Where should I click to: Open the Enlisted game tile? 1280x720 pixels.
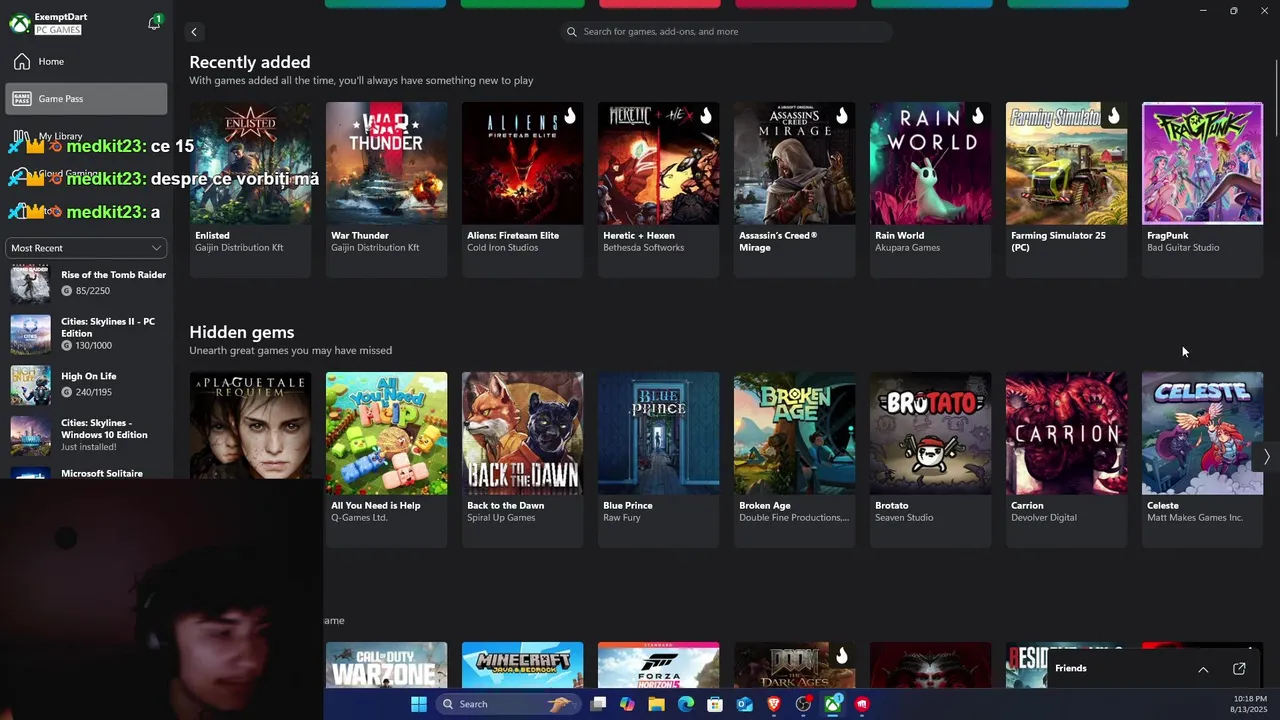click(x=250, y=189)
